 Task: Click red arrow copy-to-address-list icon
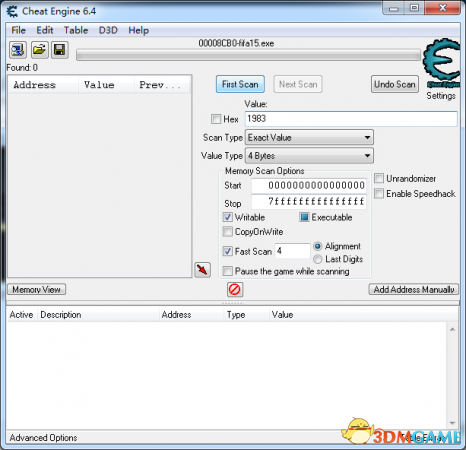[x=203, y=270]
